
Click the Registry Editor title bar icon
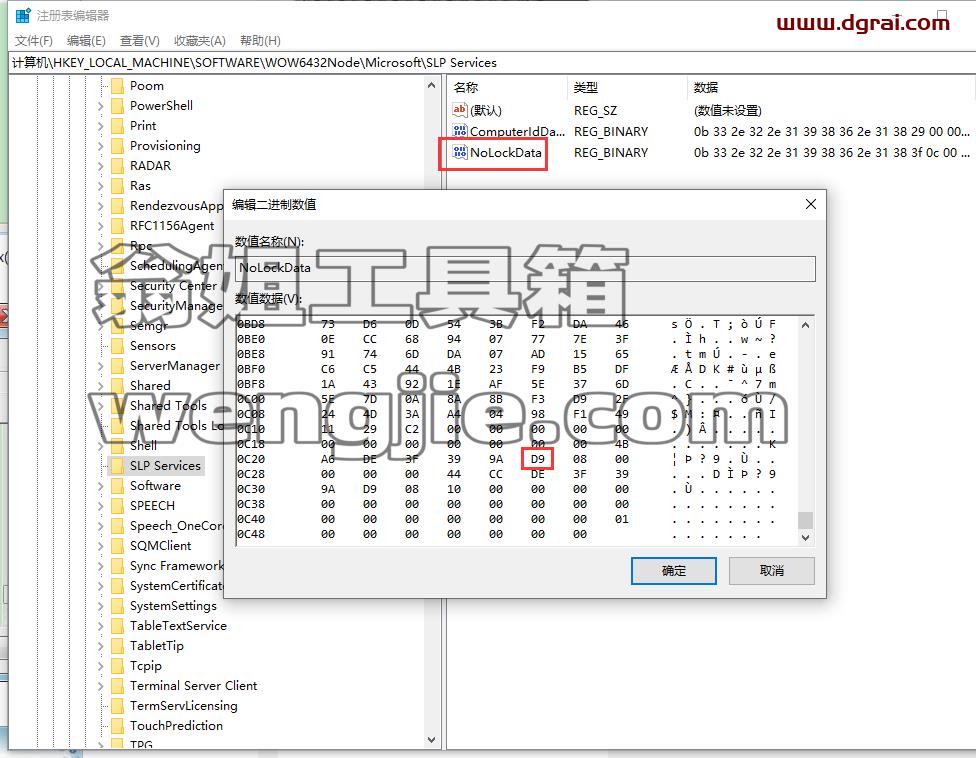point(23,16)
